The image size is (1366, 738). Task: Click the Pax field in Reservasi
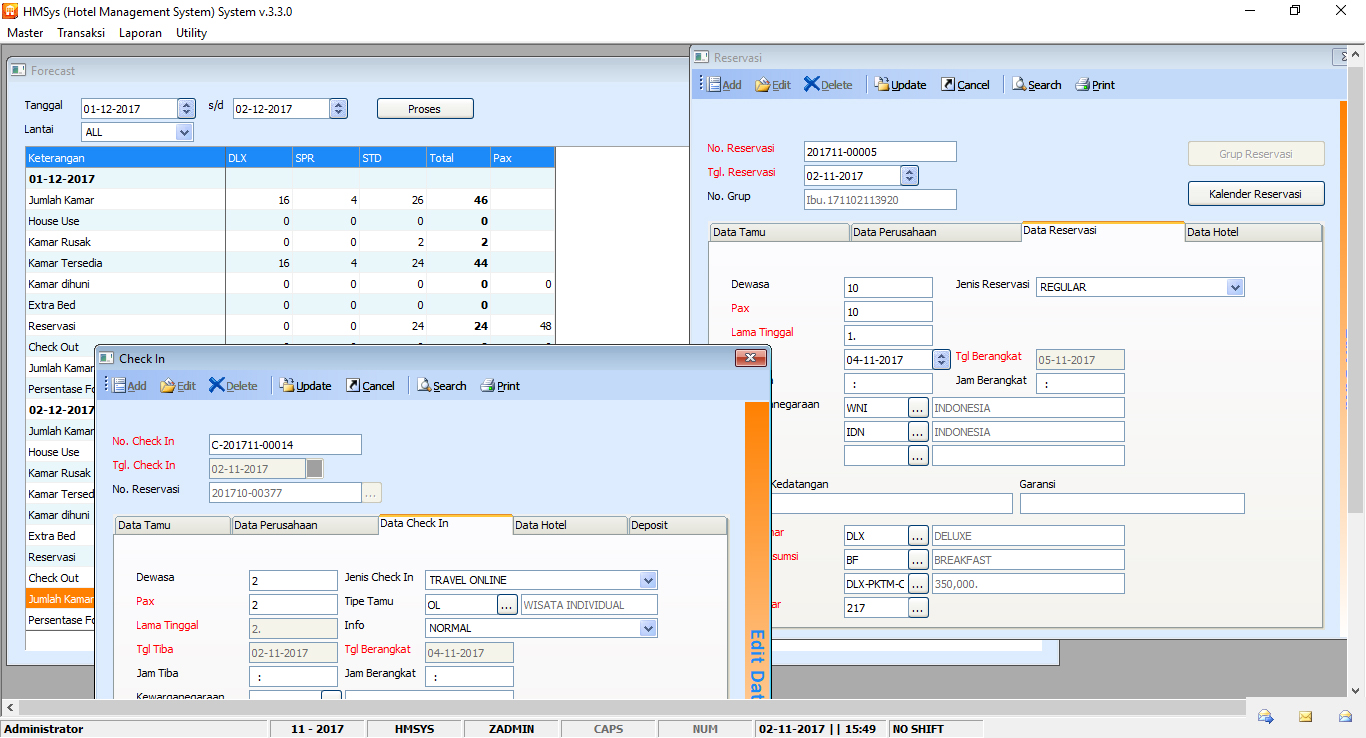pos(888,312)
